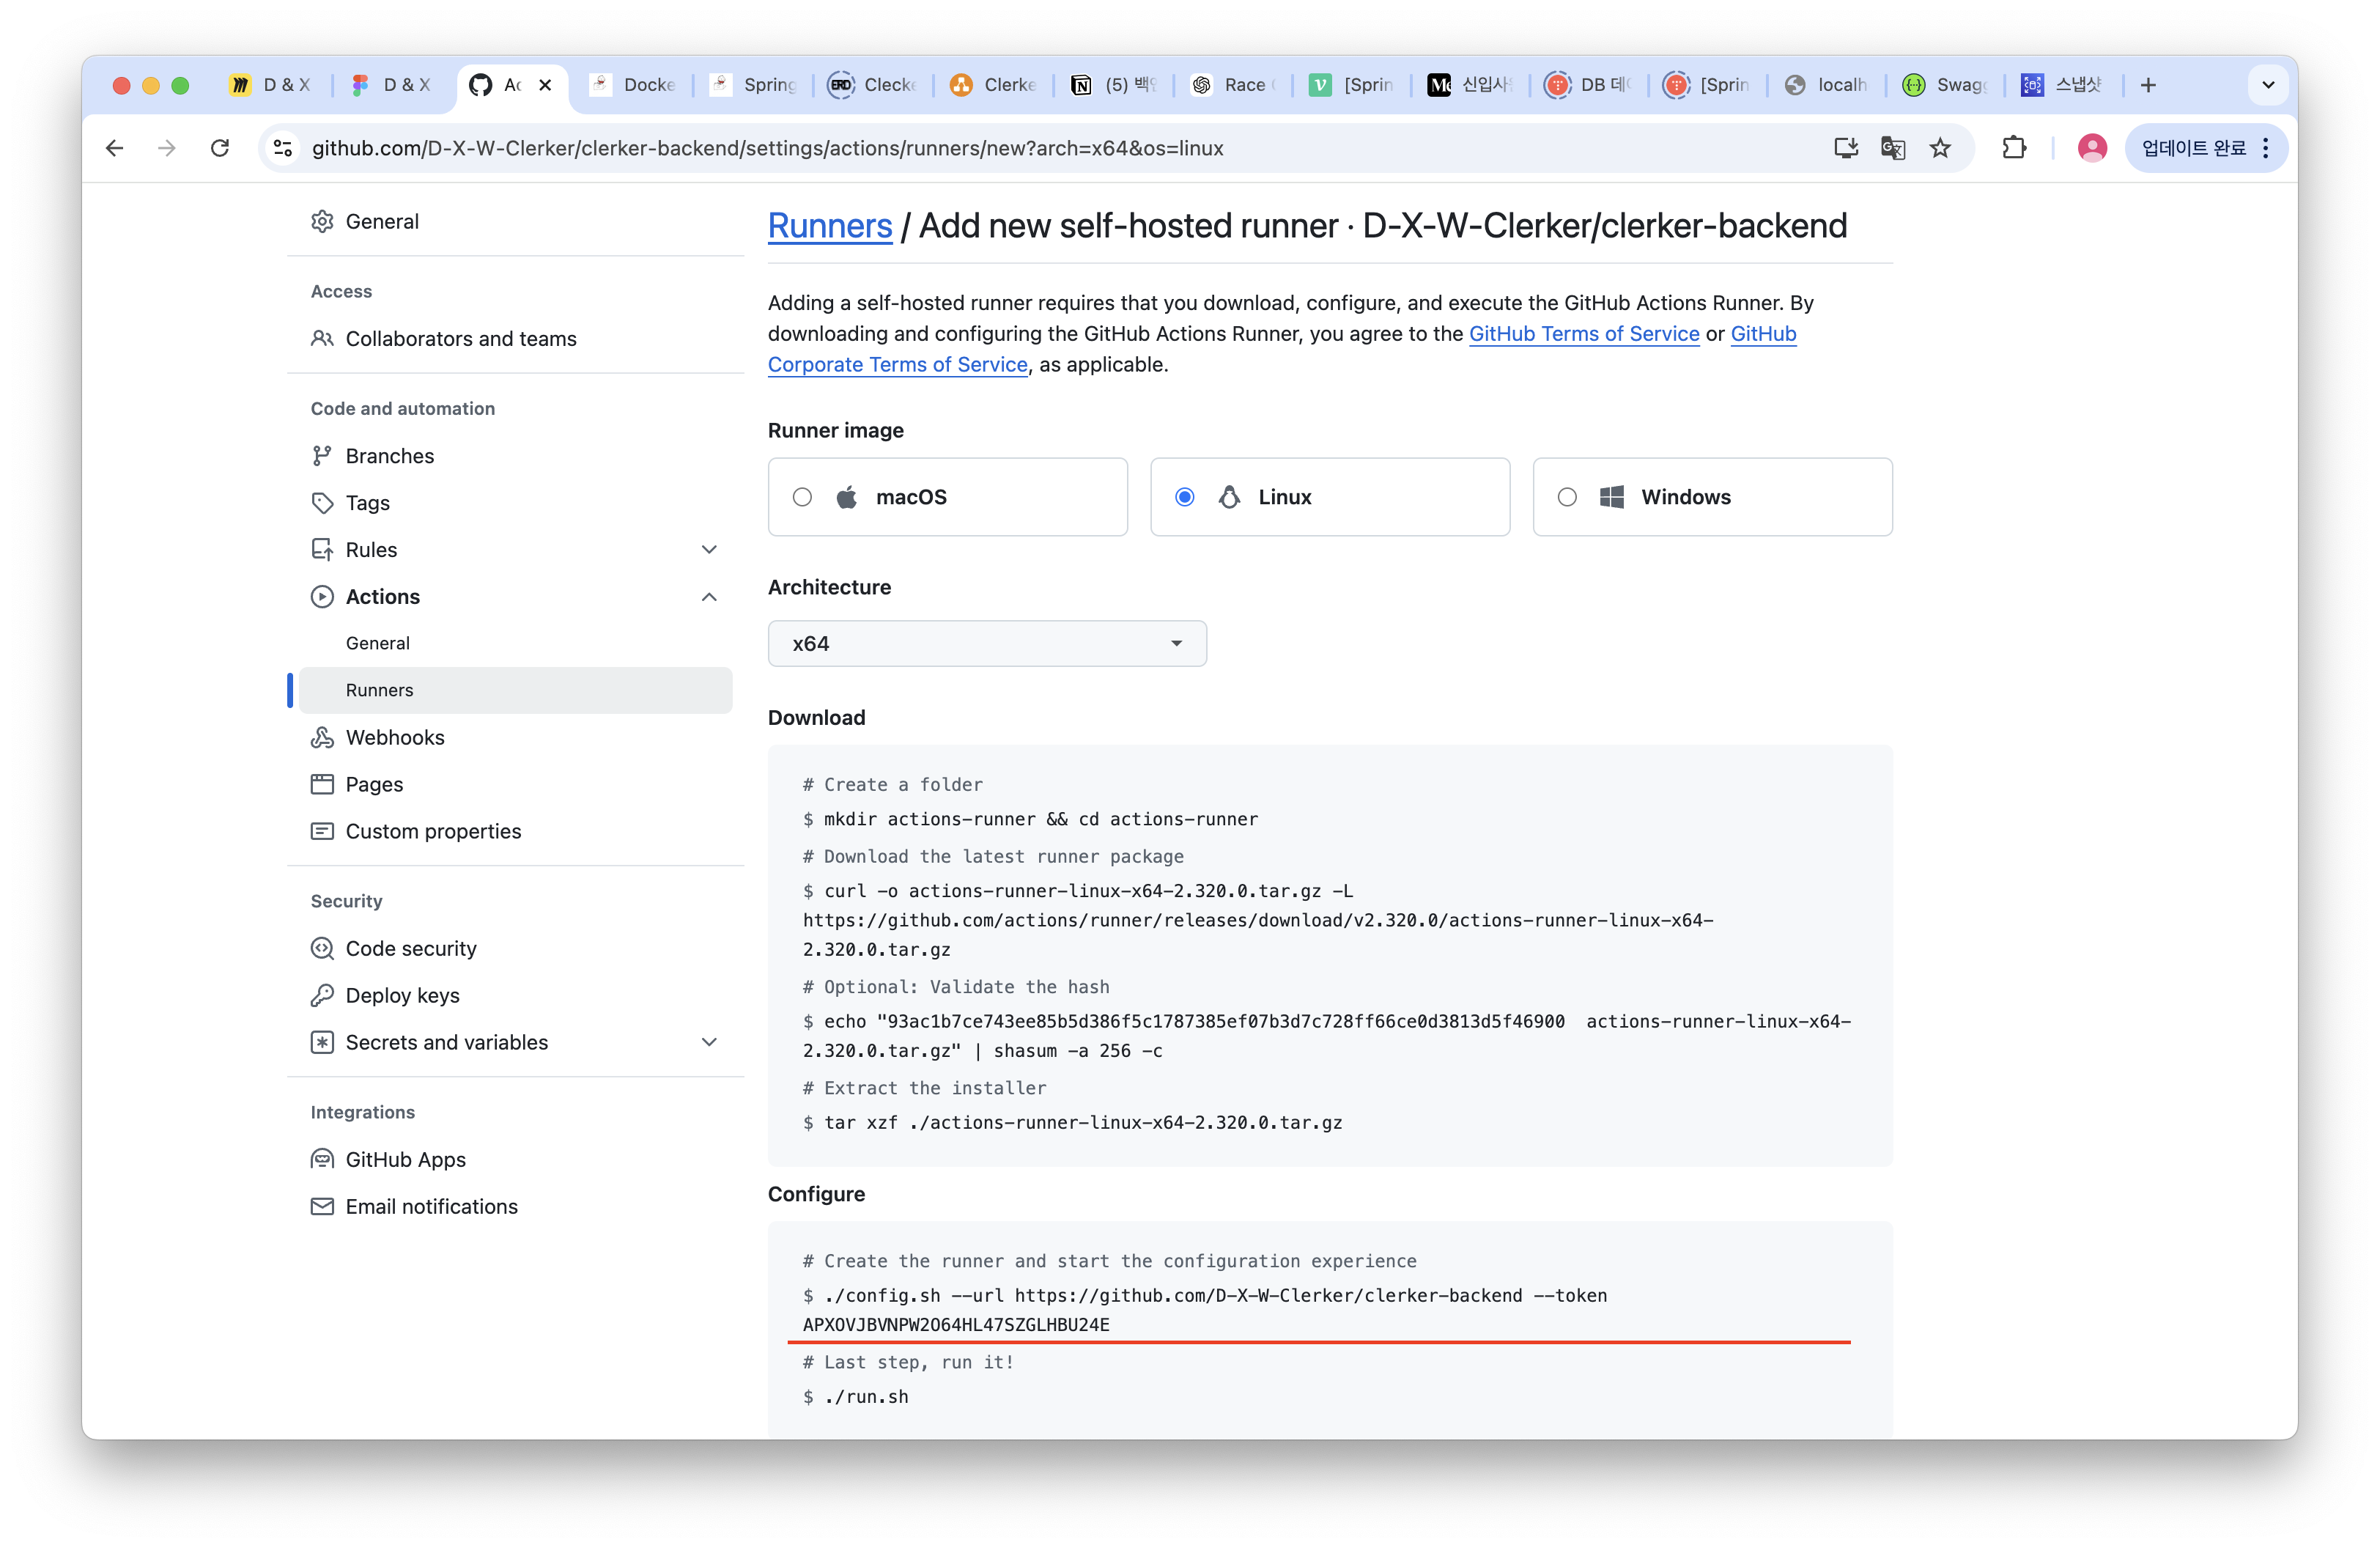Reload the page with the refresh icon

220,148
